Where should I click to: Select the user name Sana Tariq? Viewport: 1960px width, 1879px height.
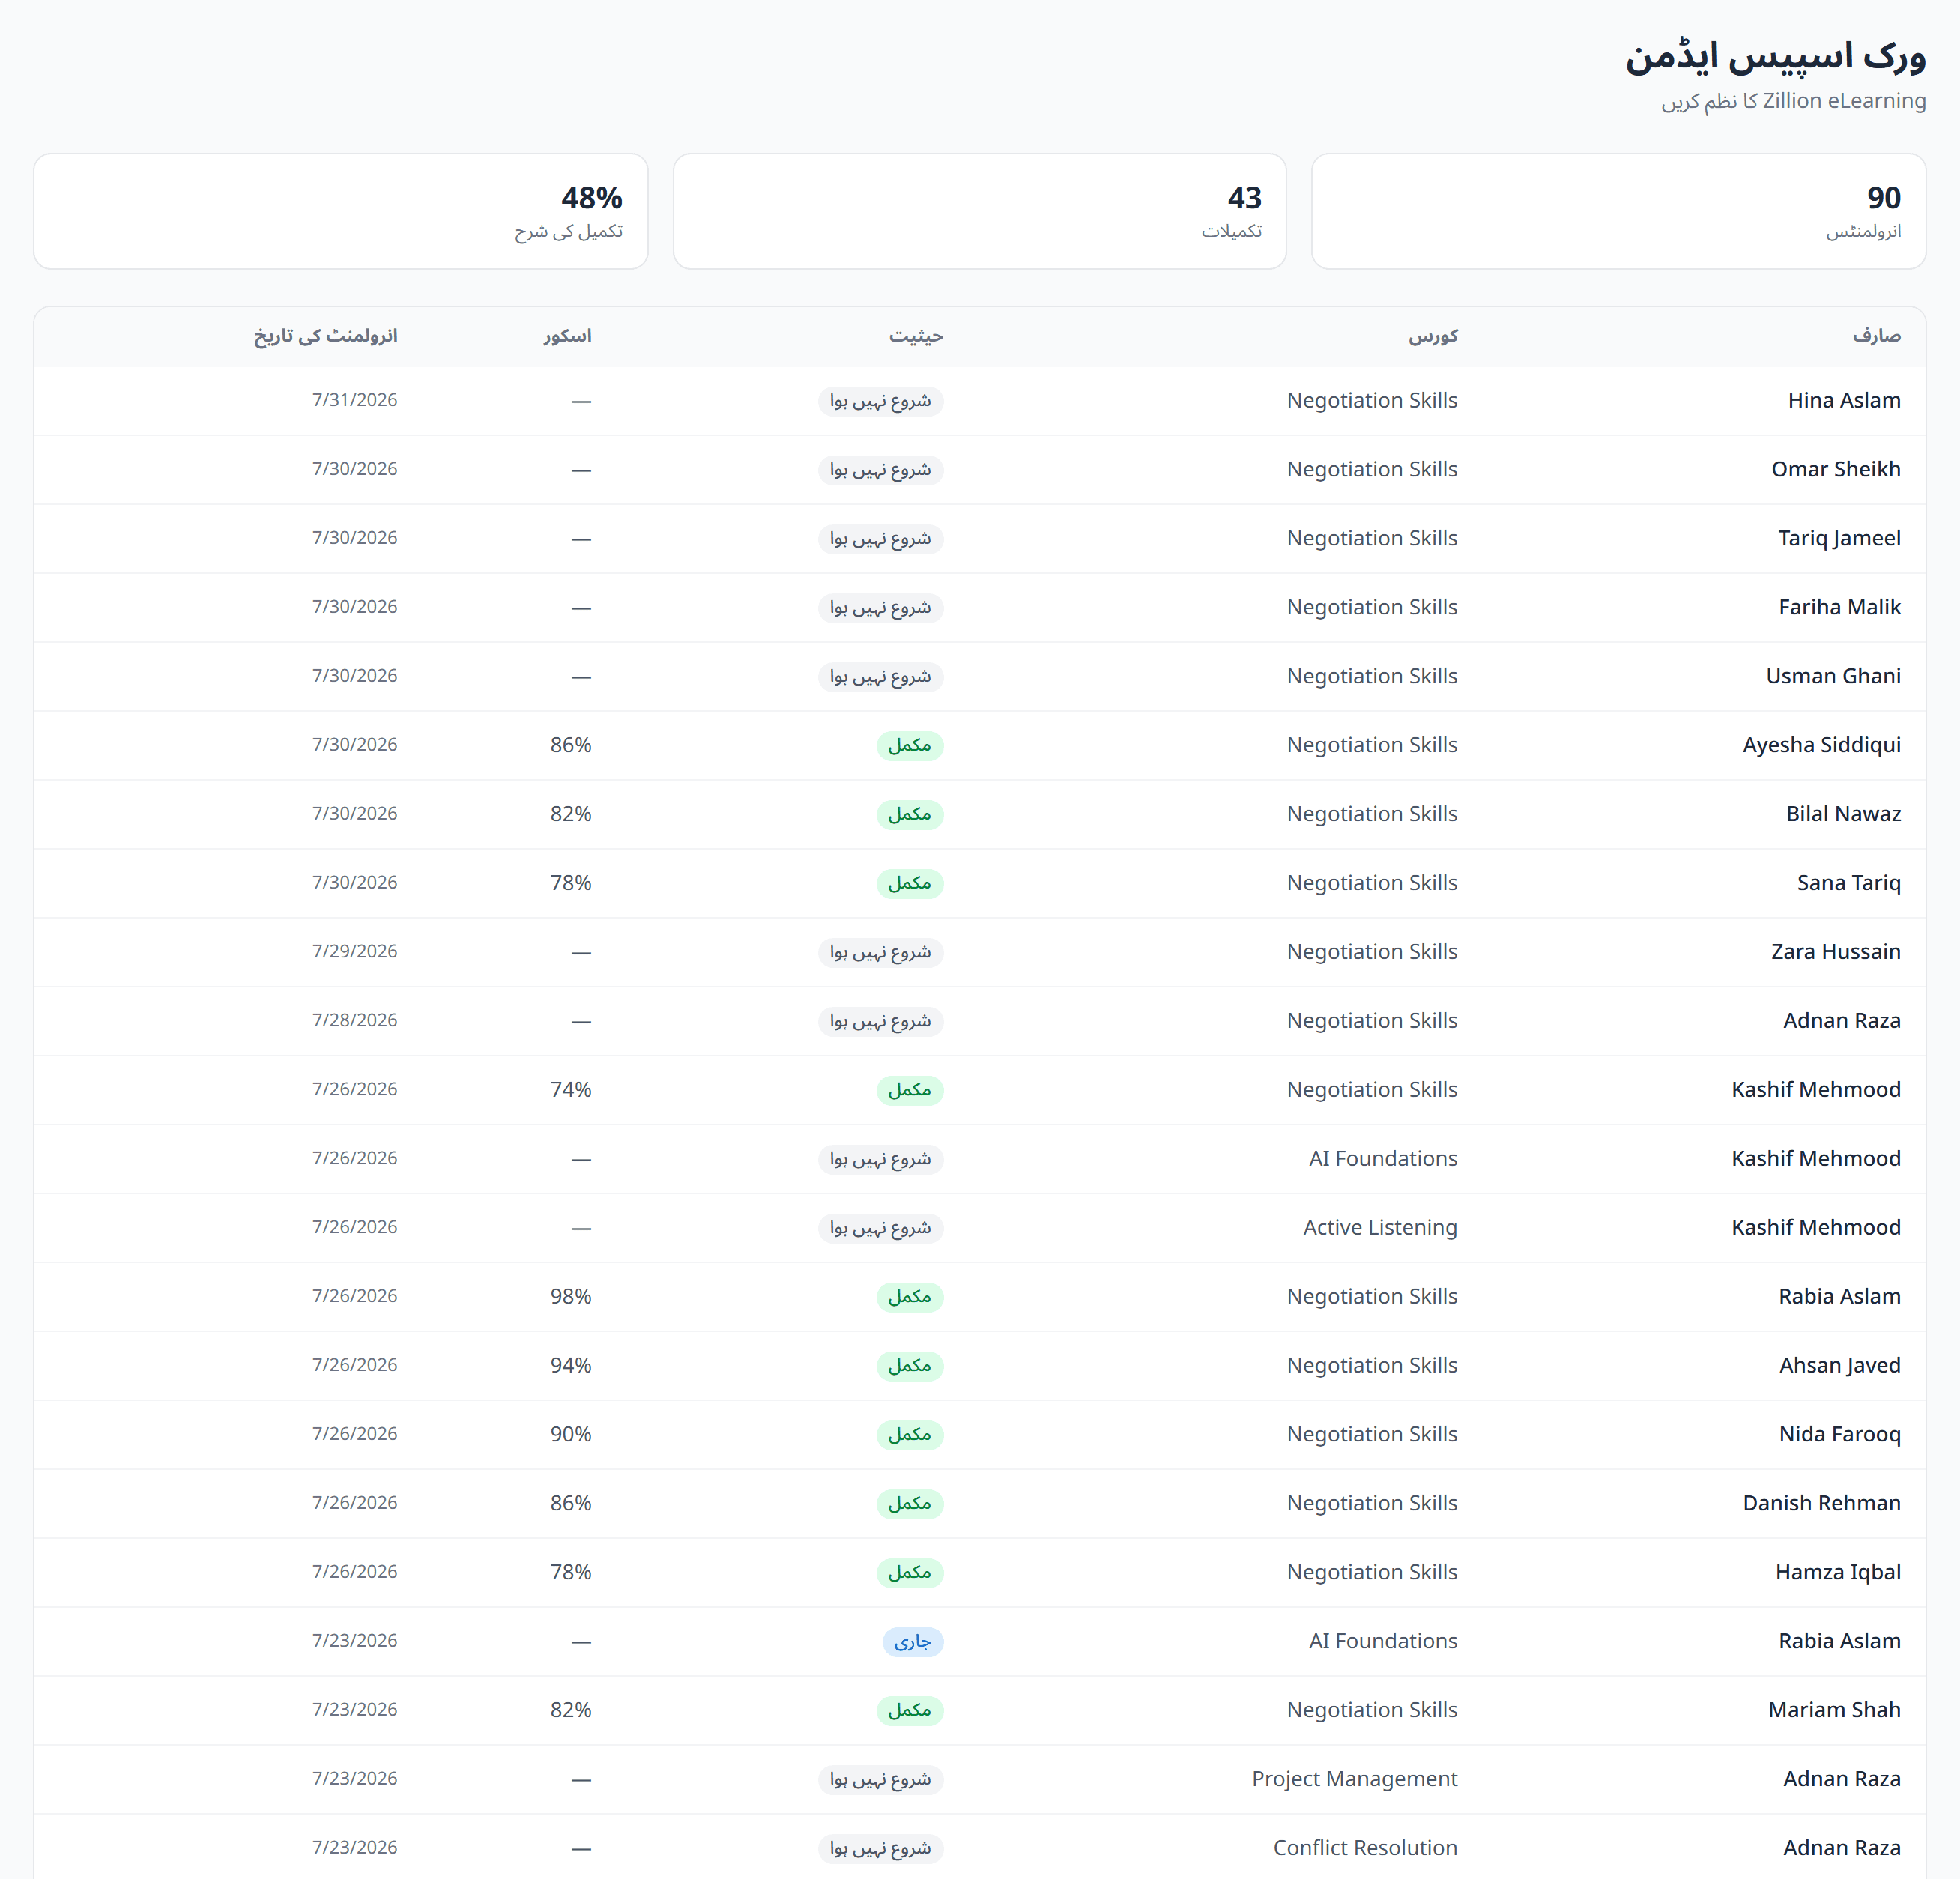(1848, 883)
